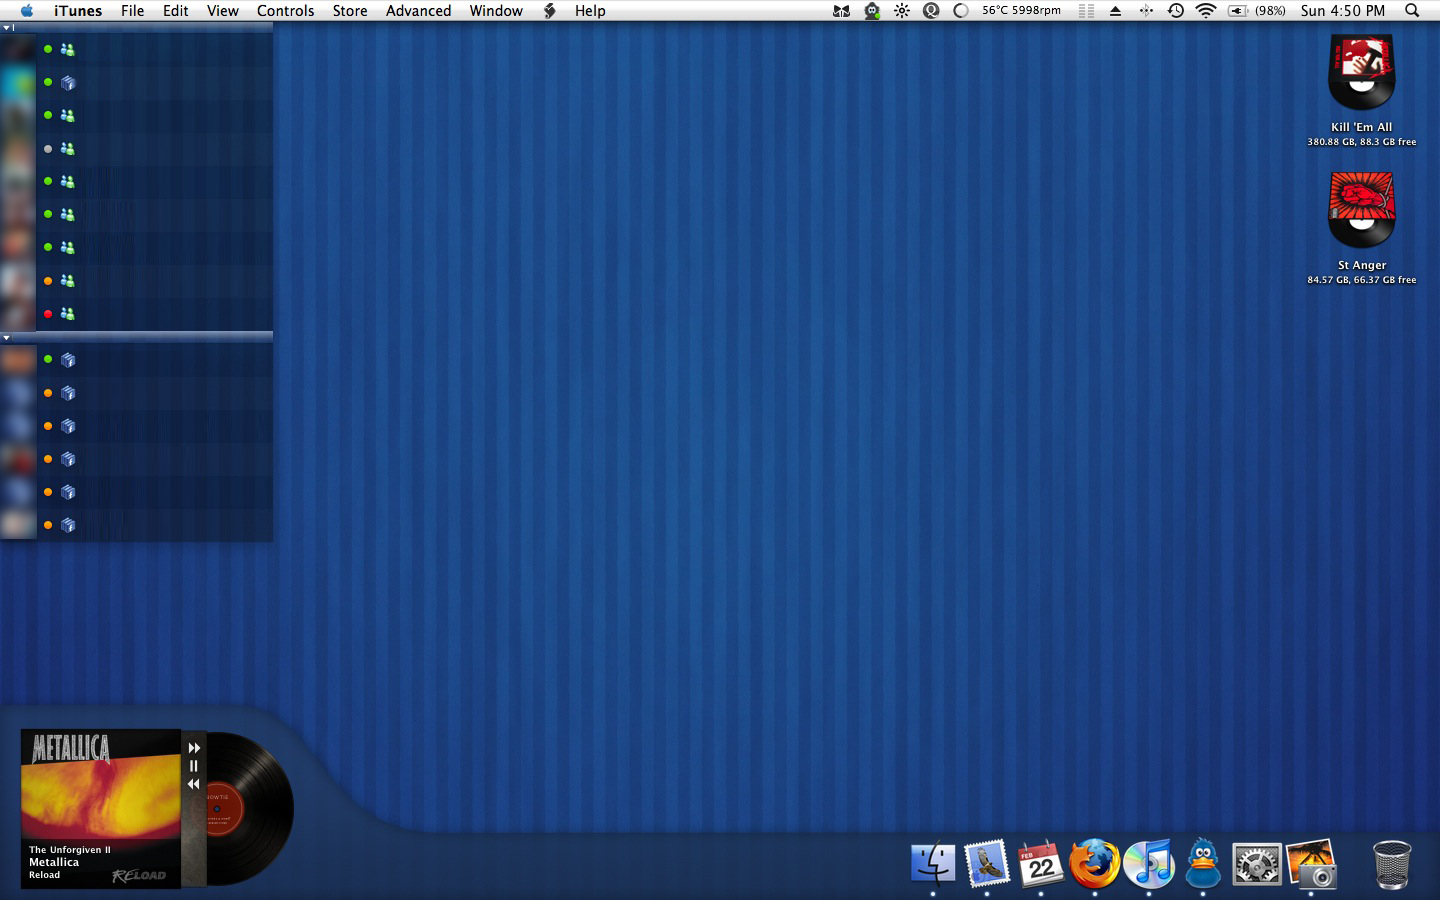This screenshot has width=1440, height=900.
Task: Open the Trash in the Dock
Action: (x=1391, y=865)
